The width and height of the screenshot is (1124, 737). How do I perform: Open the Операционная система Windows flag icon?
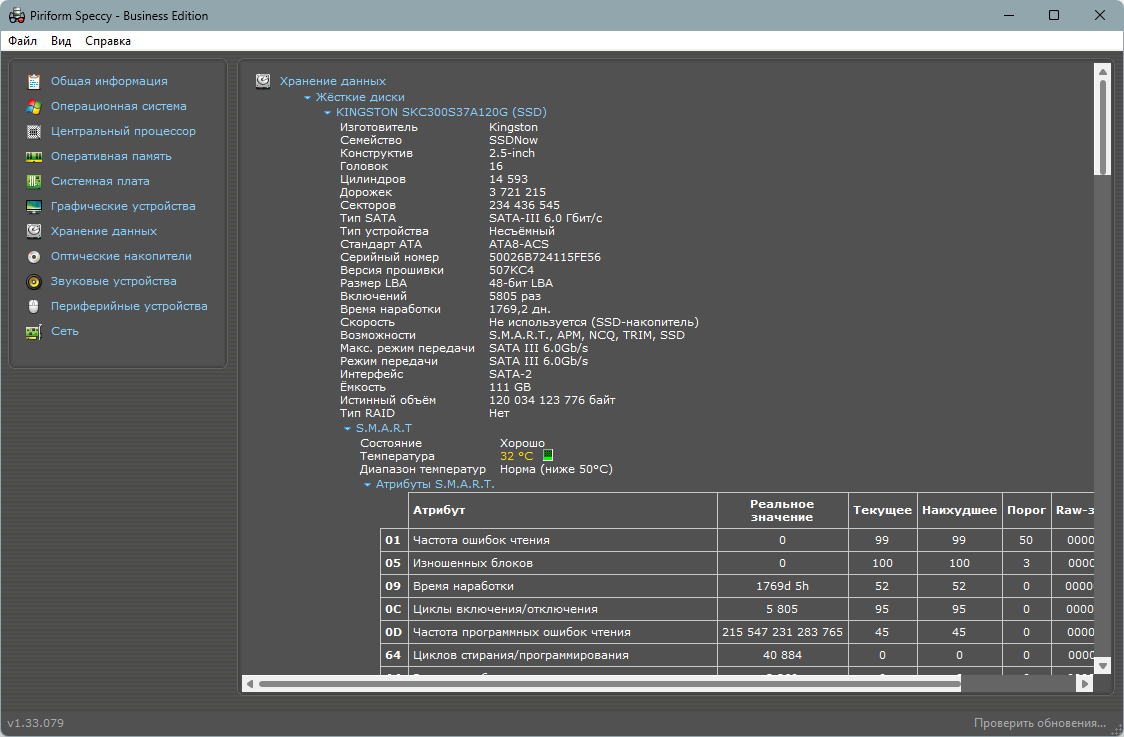[x=34, y=107]
